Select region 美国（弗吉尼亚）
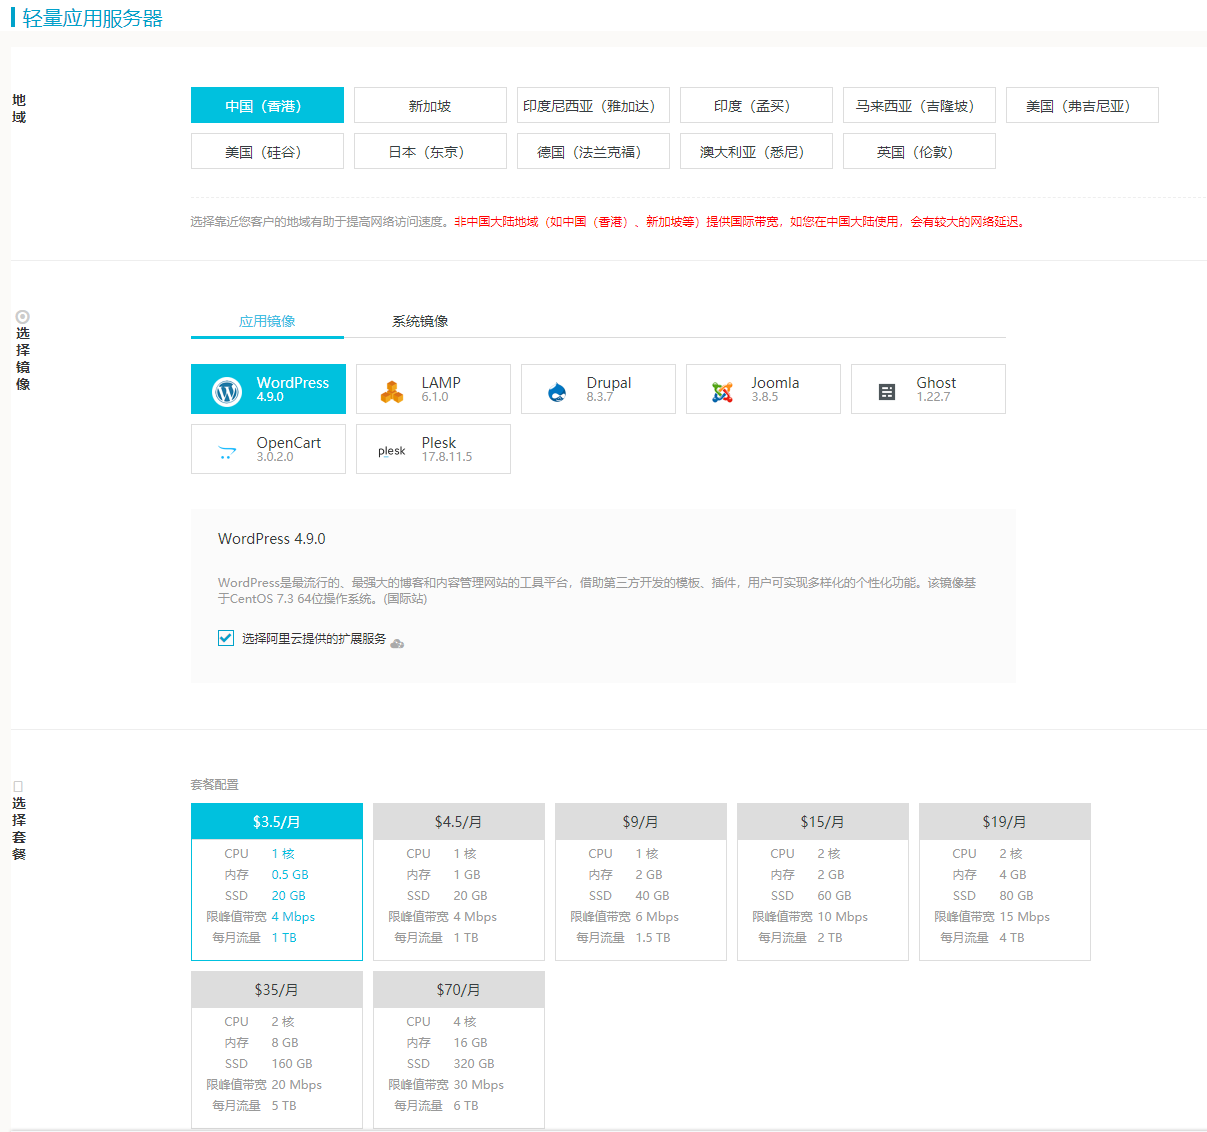 point(1082,105)
